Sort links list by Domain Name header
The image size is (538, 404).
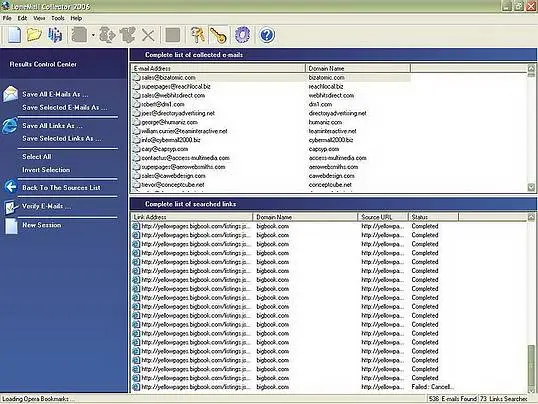(305, 217)
